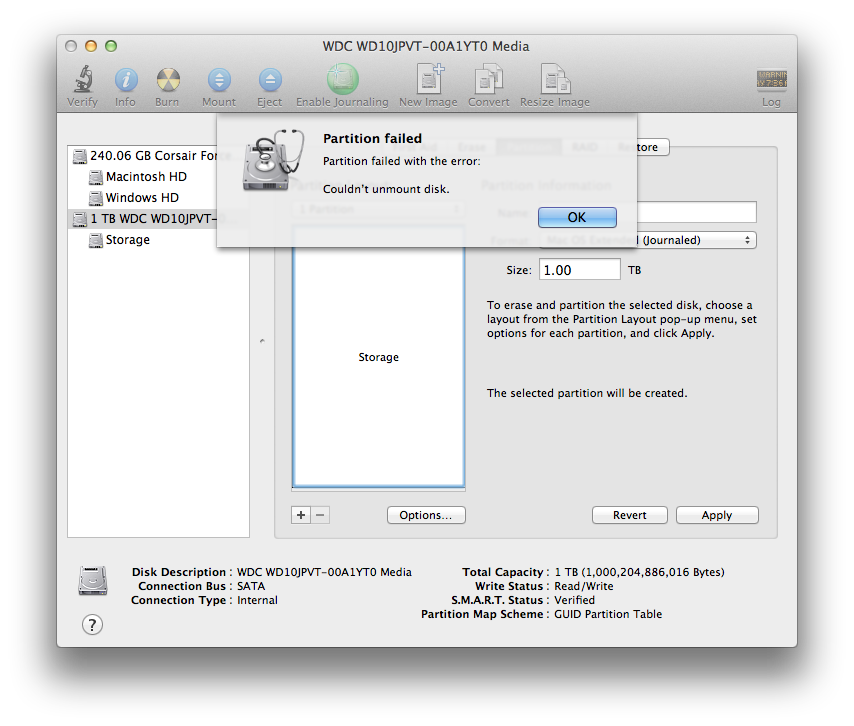The height and width of the screenshot is (726, 854).
Task: Click the Write Status Read/Write value
Action: tap(584, 587)
